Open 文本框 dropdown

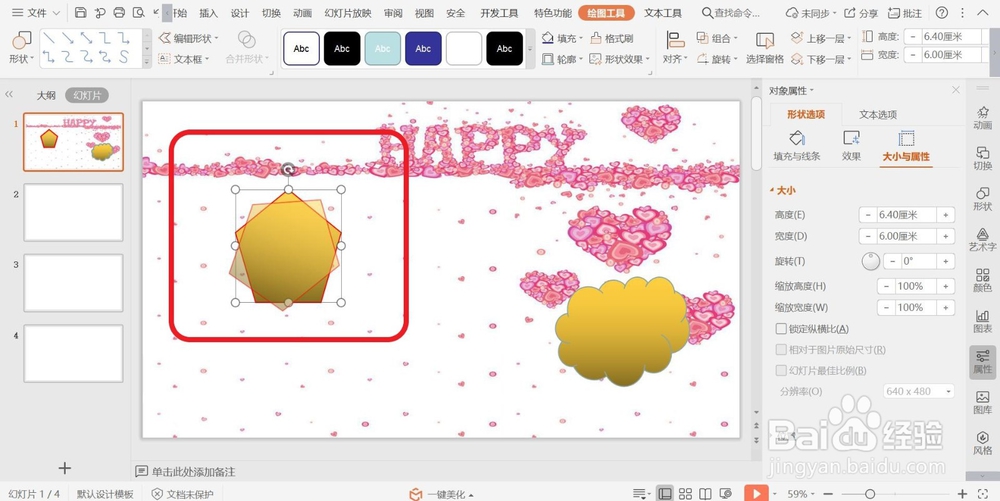(184, 59)
